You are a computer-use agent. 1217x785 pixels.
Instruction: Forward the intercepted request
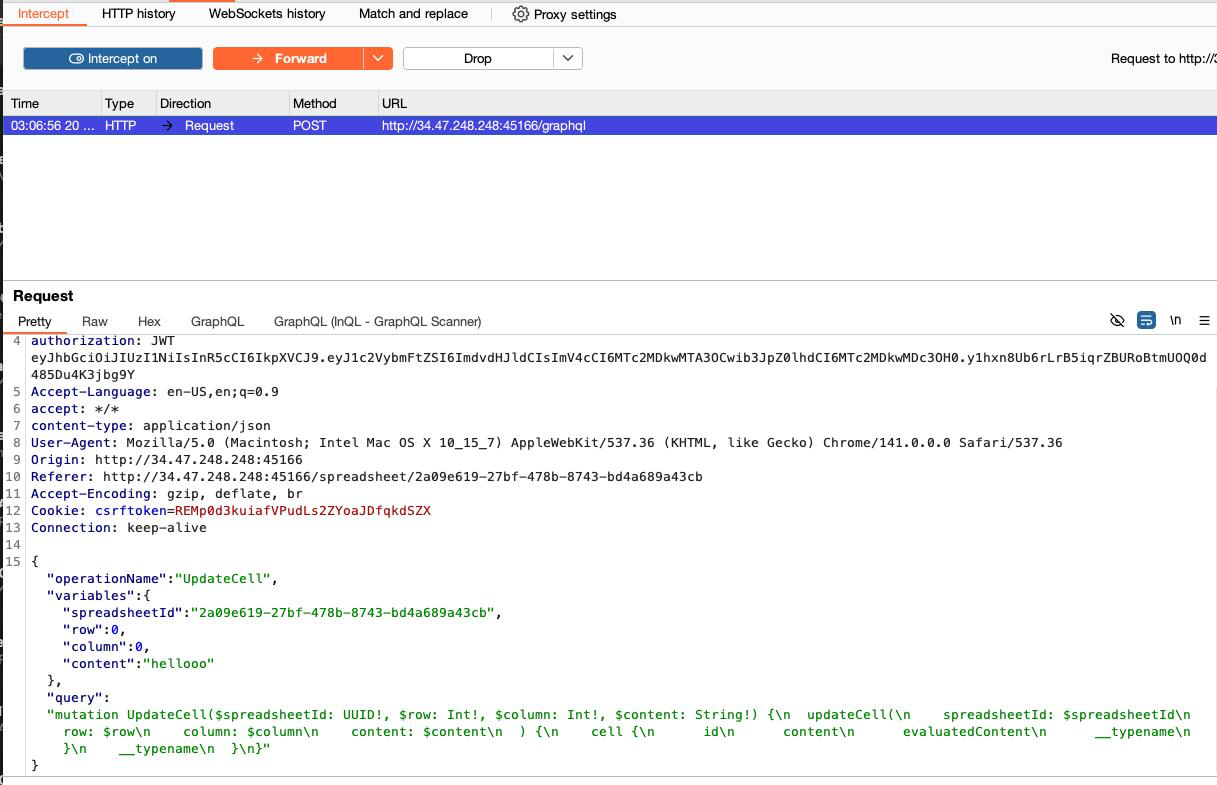point(288,59)
